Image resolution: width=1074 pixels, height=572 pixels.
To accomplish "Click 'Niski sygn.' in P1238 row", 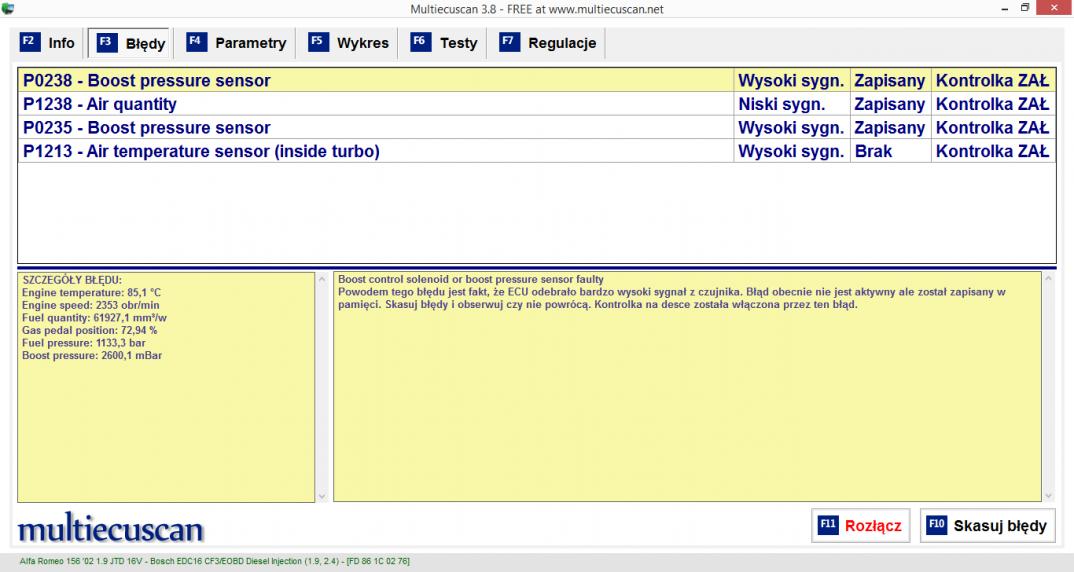I will coord(782,104).
